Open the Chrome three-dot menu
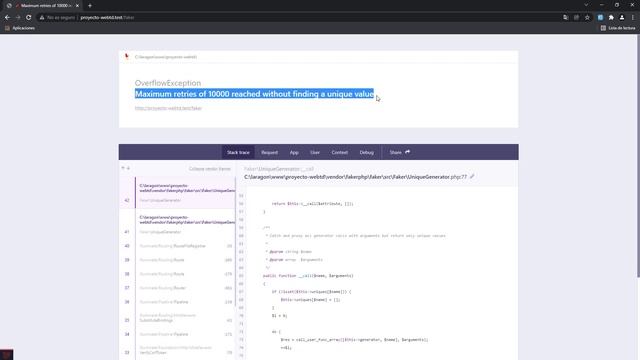The height and width of the screenshot is (360, 640). pos(633,18)
